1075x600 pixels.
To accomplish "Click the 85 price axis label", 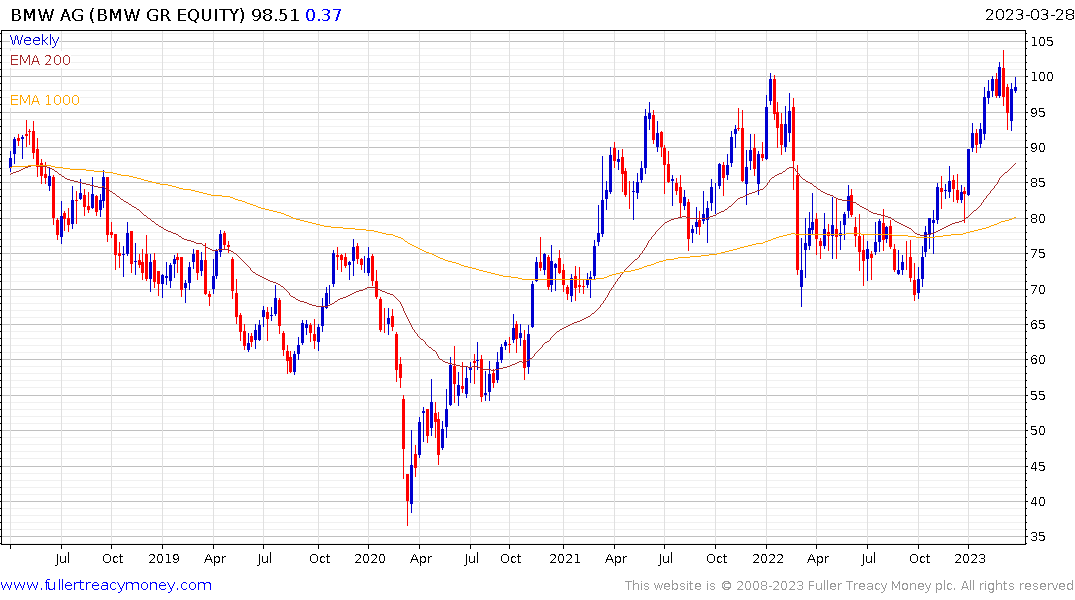I will coord(1038,182).
